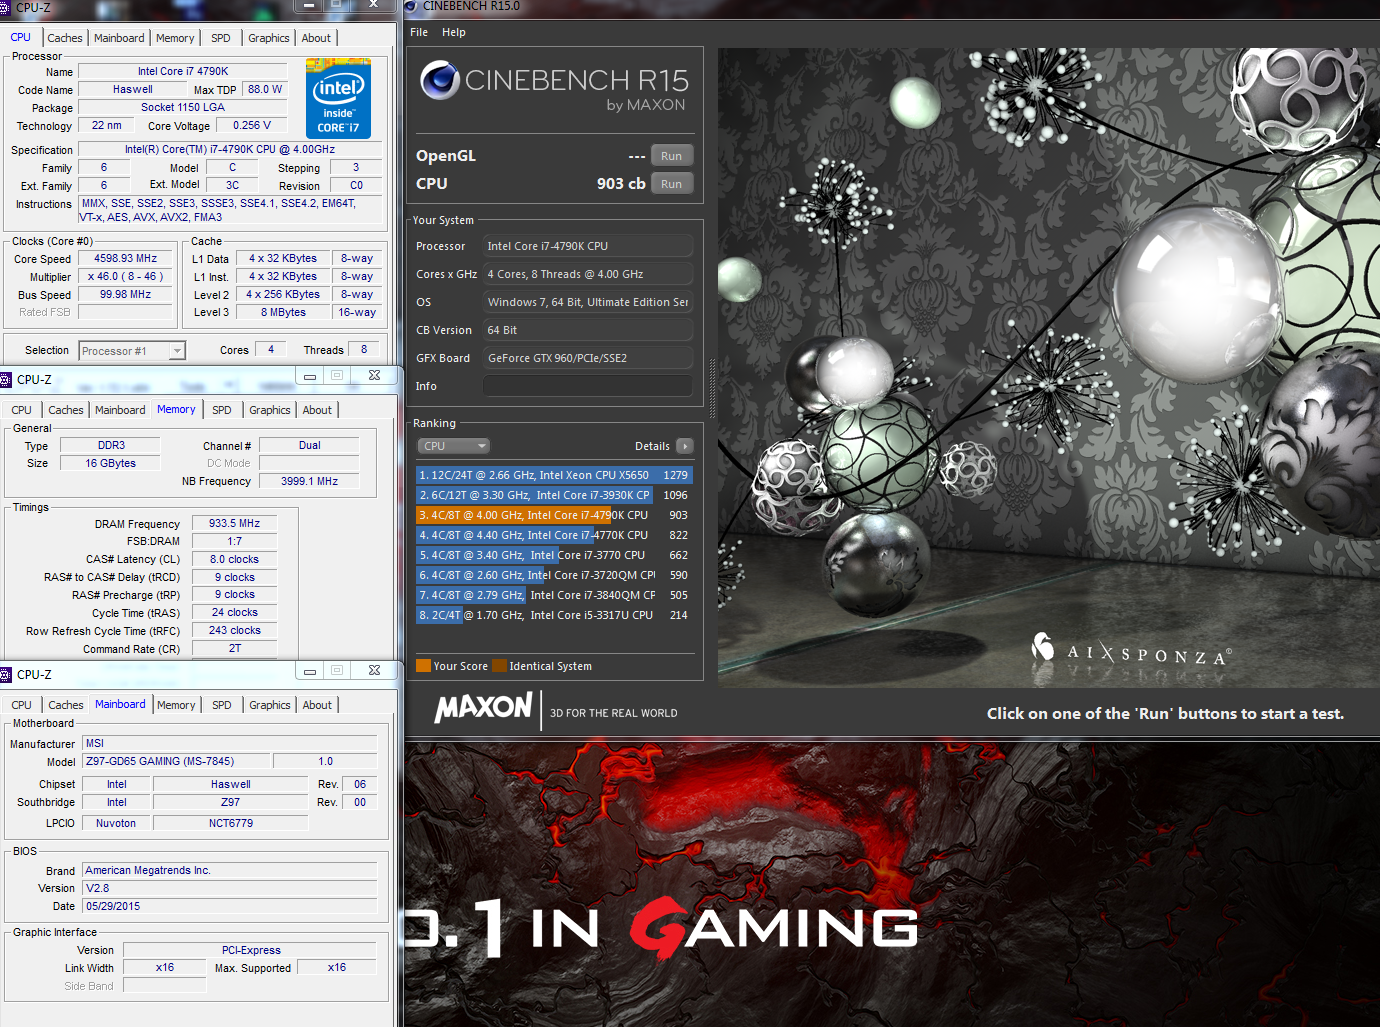Click the NB Frequency value 3999.1 MHz
Viewport: 1380px width, 1027px height.
[x=309, y=481]
